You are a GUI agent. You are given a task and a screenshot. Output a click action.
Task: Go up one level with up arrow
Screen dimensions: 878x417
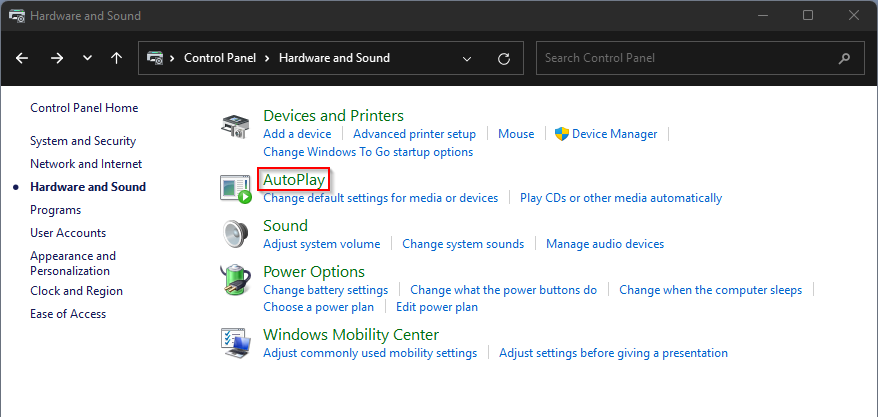click(116, 58)
